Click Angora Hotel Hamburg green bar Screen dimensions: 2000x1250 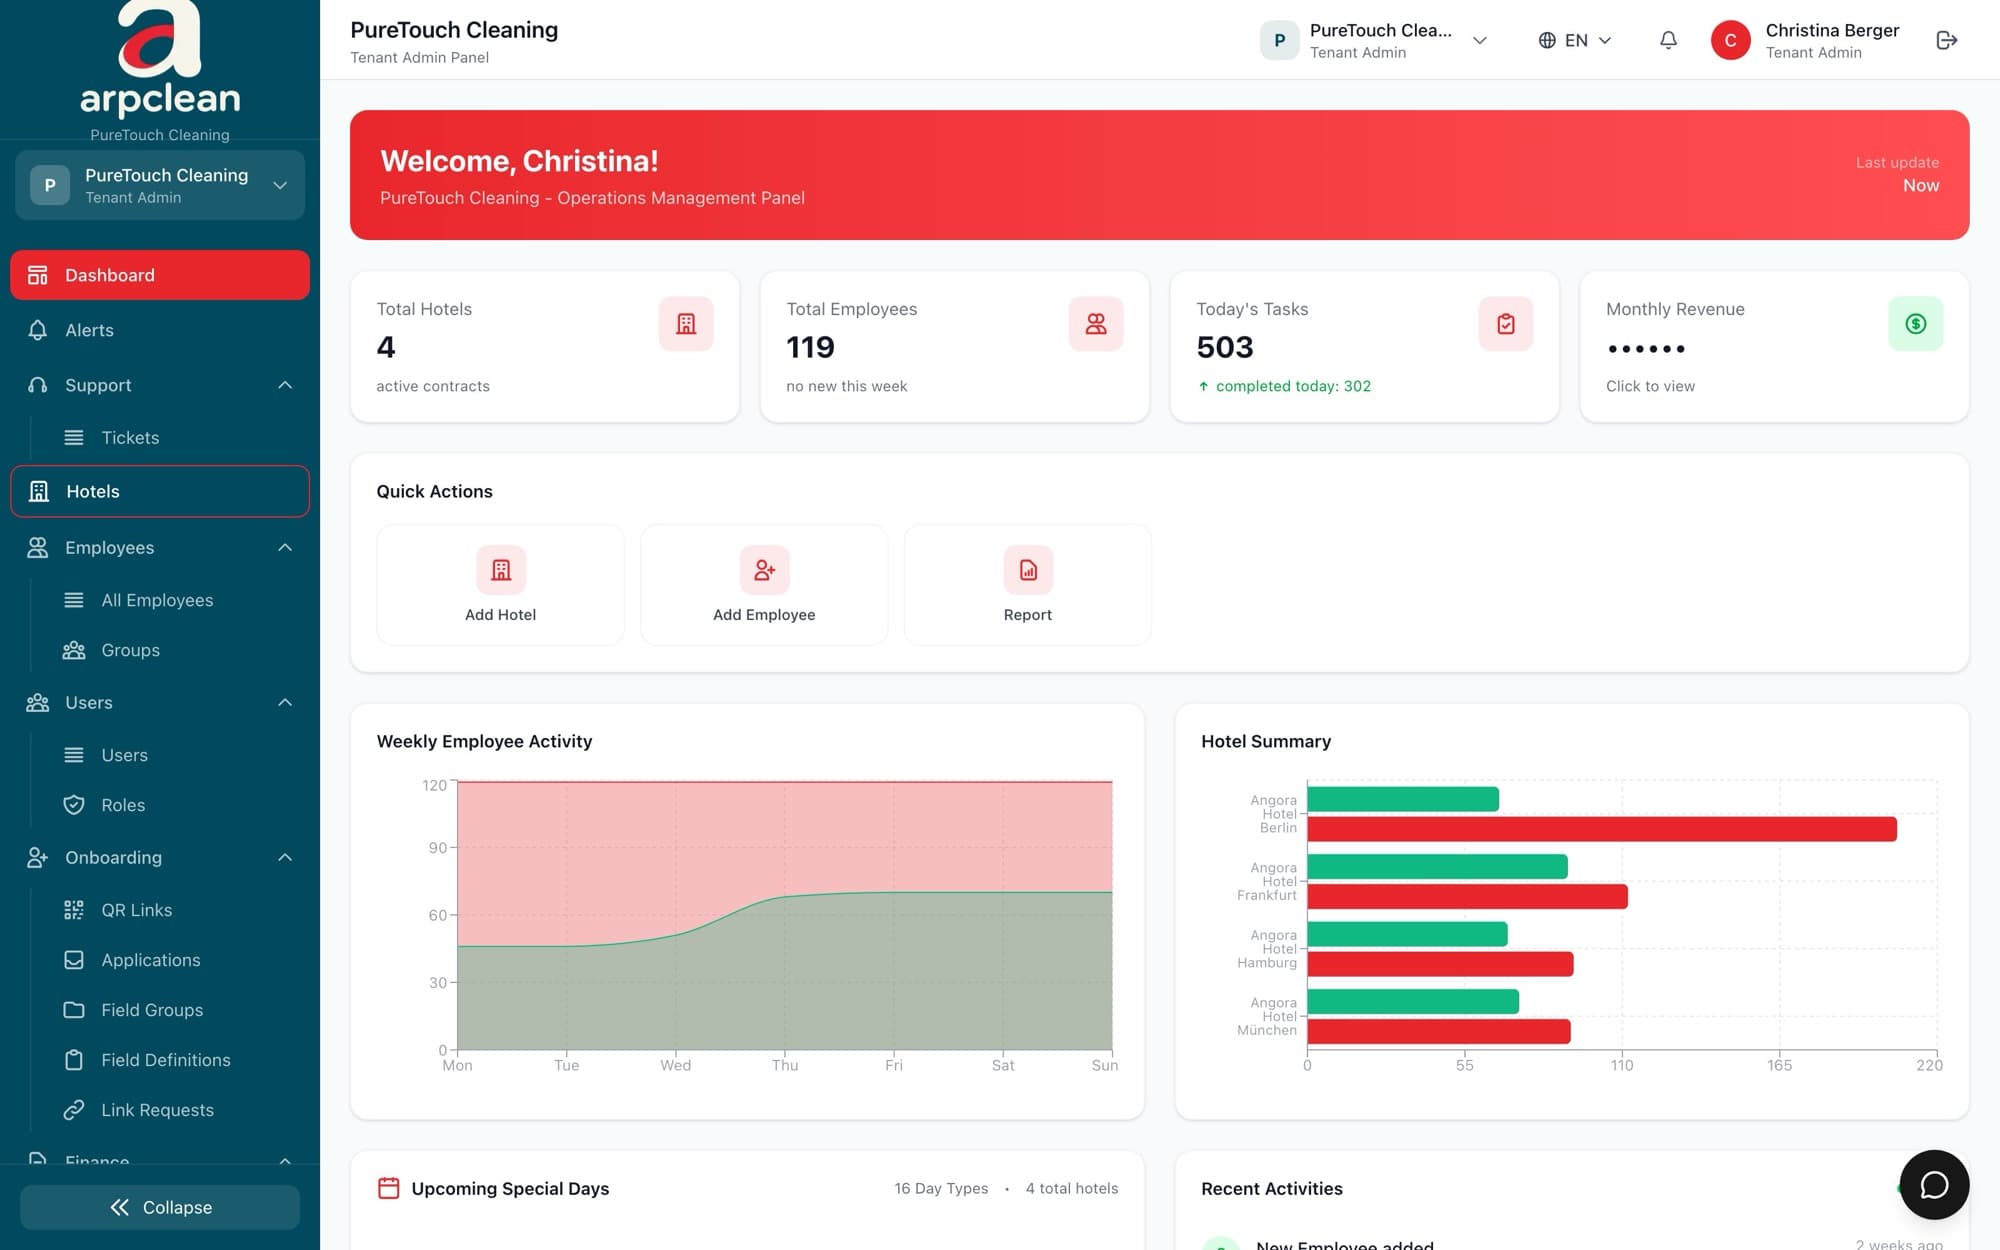[1407, 934]
